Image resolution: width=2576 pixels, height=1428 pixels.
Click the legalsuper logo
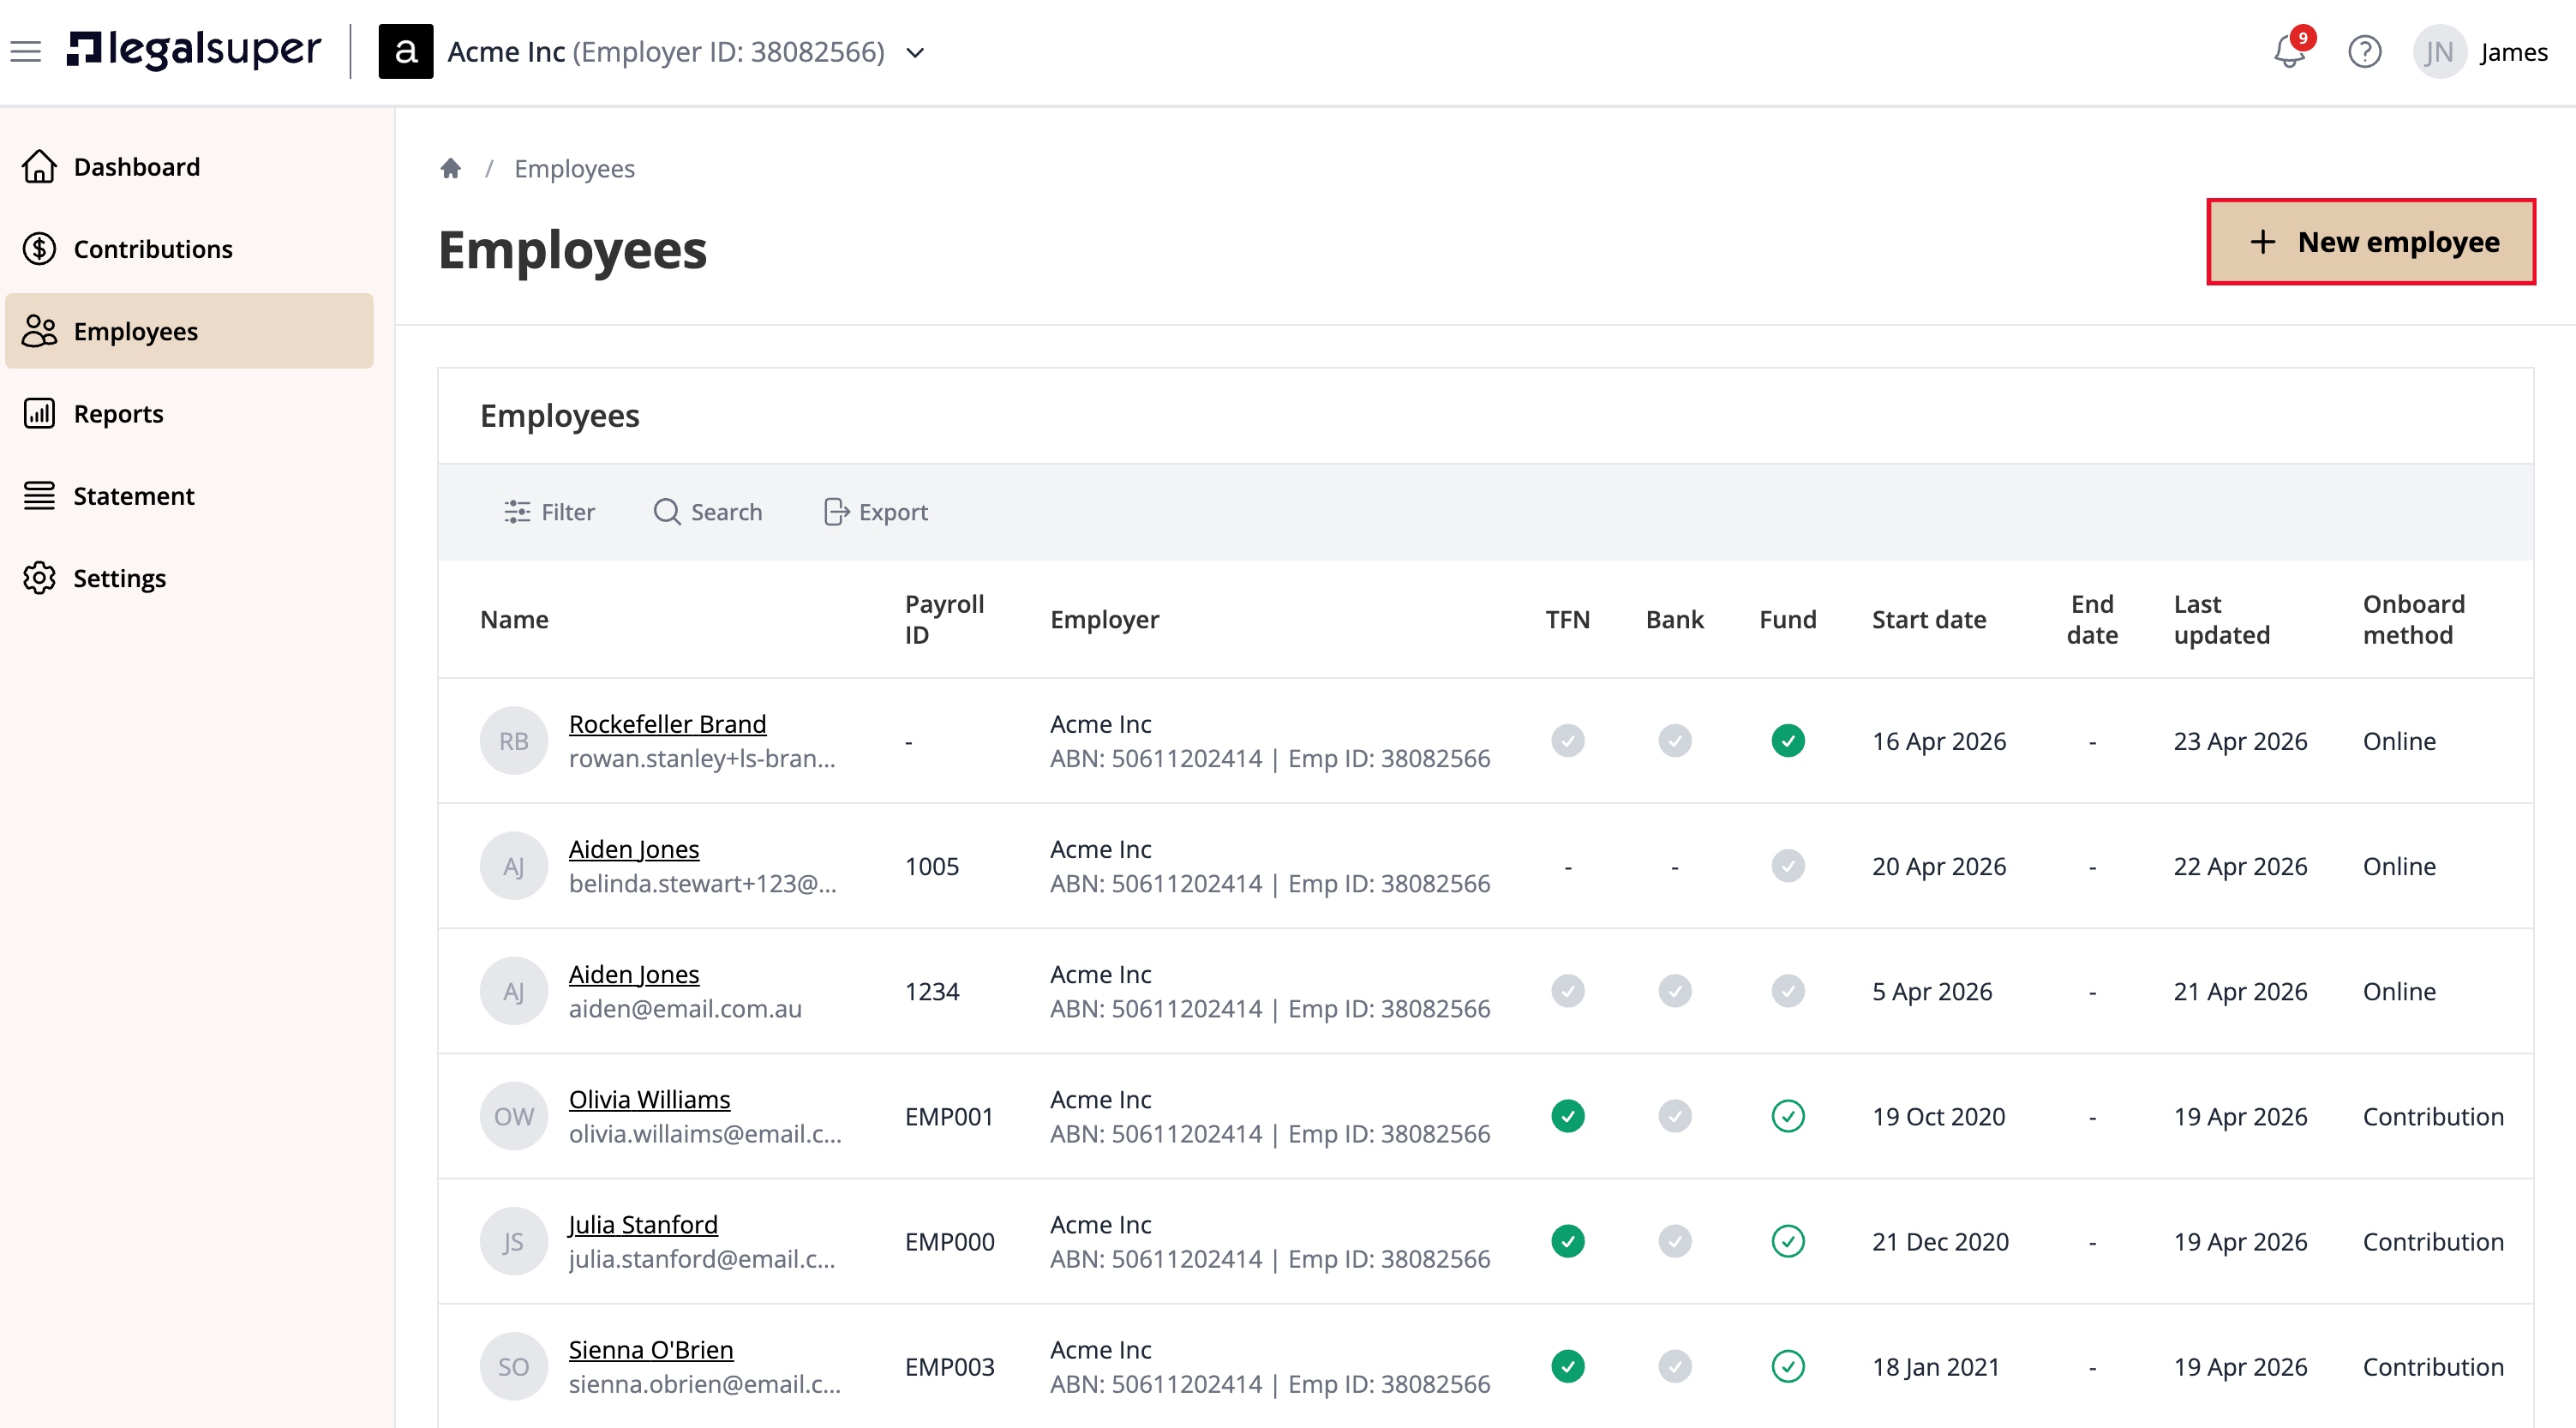[194, 50]
